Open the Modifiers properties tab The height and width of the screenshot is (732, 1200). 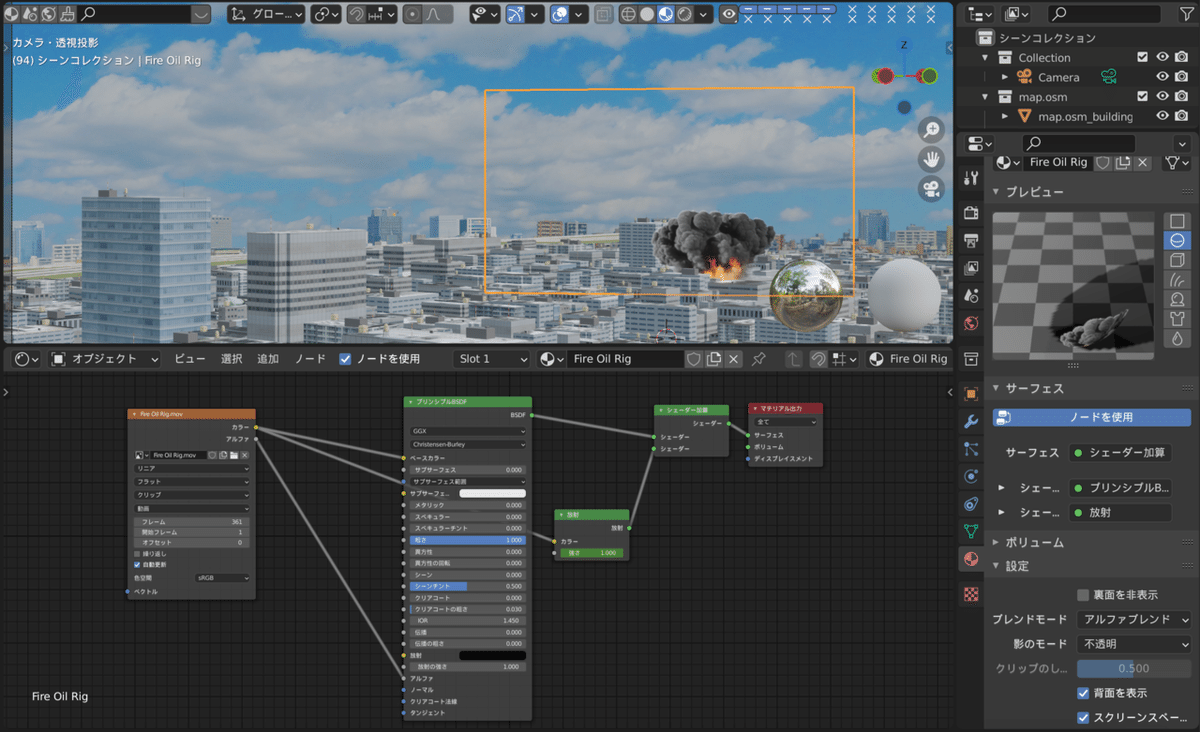coord(970,421)
